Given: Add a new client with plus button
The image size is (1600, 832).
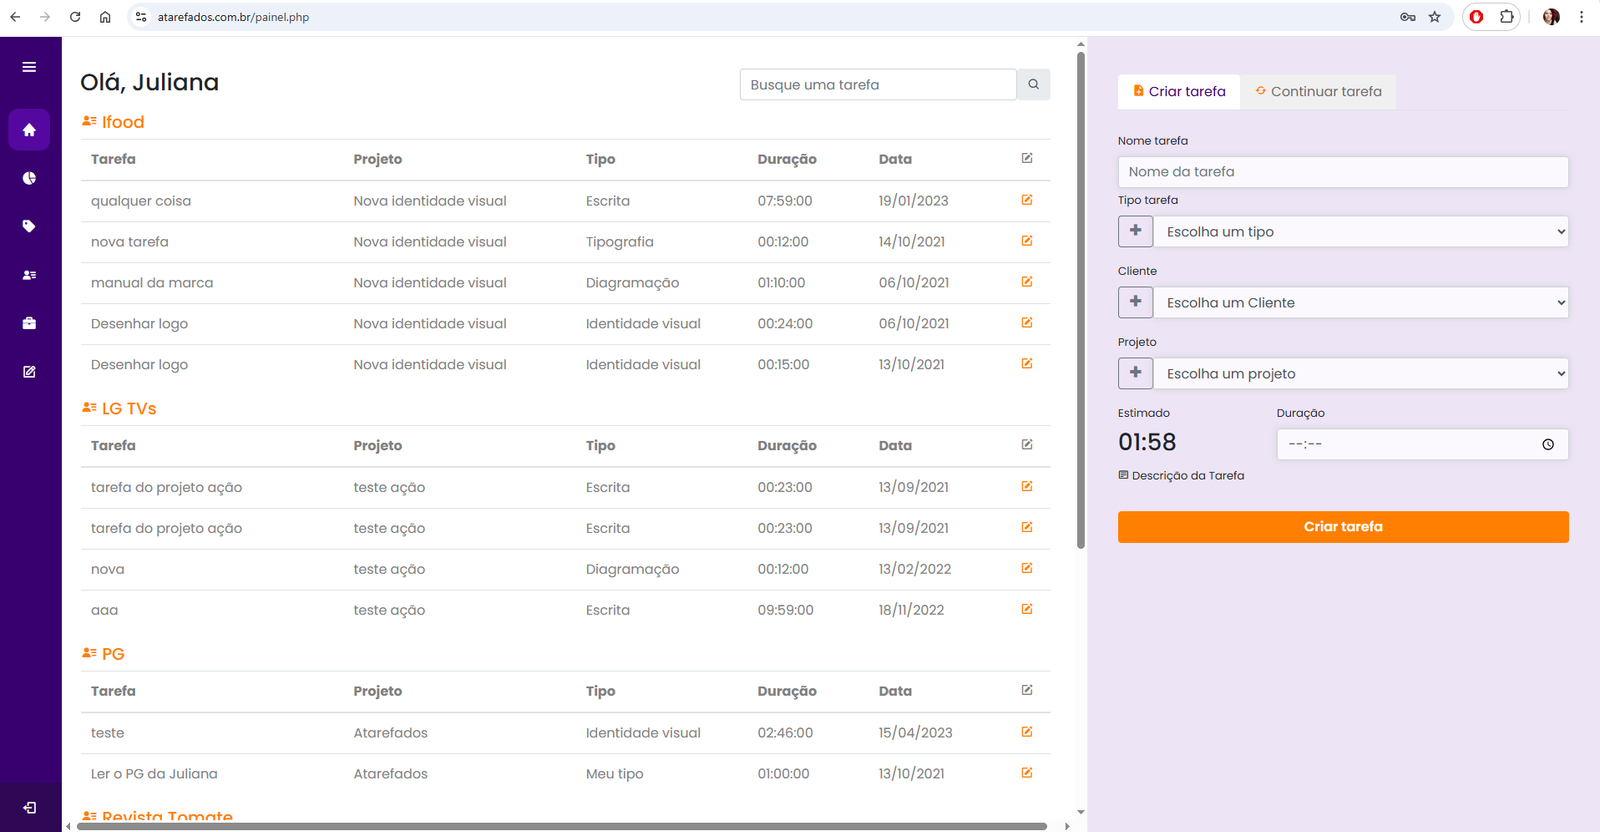Looking at the screenshot, I should 1135,302.
